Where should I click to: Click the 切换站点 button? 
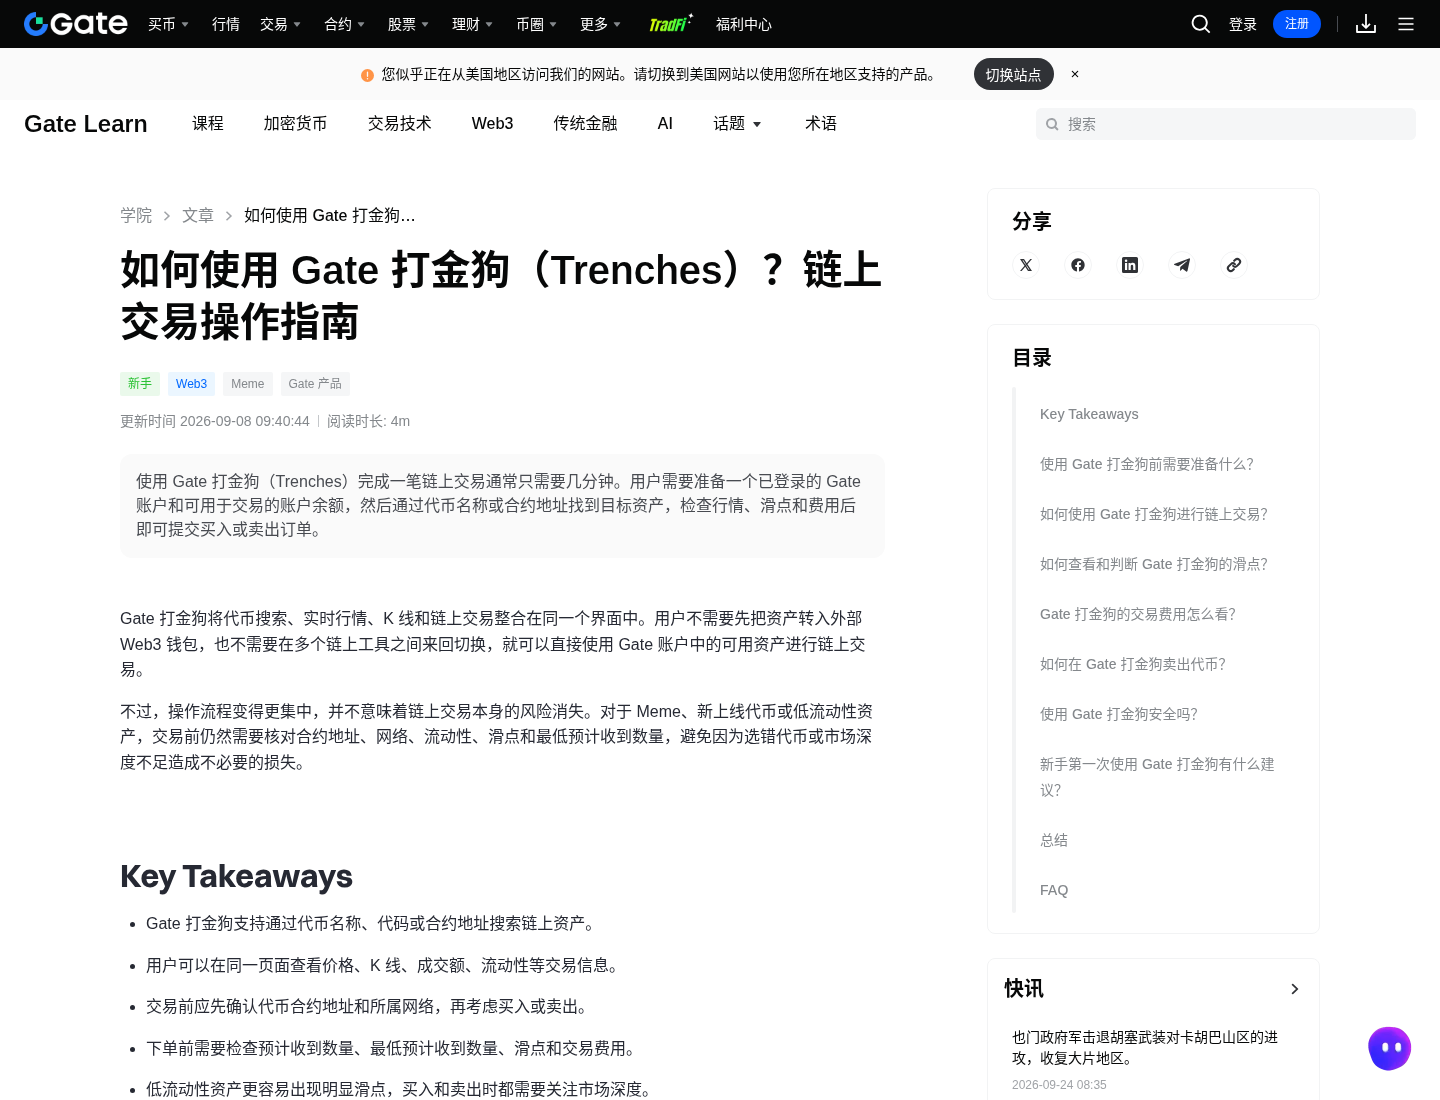coord(1014,74)
